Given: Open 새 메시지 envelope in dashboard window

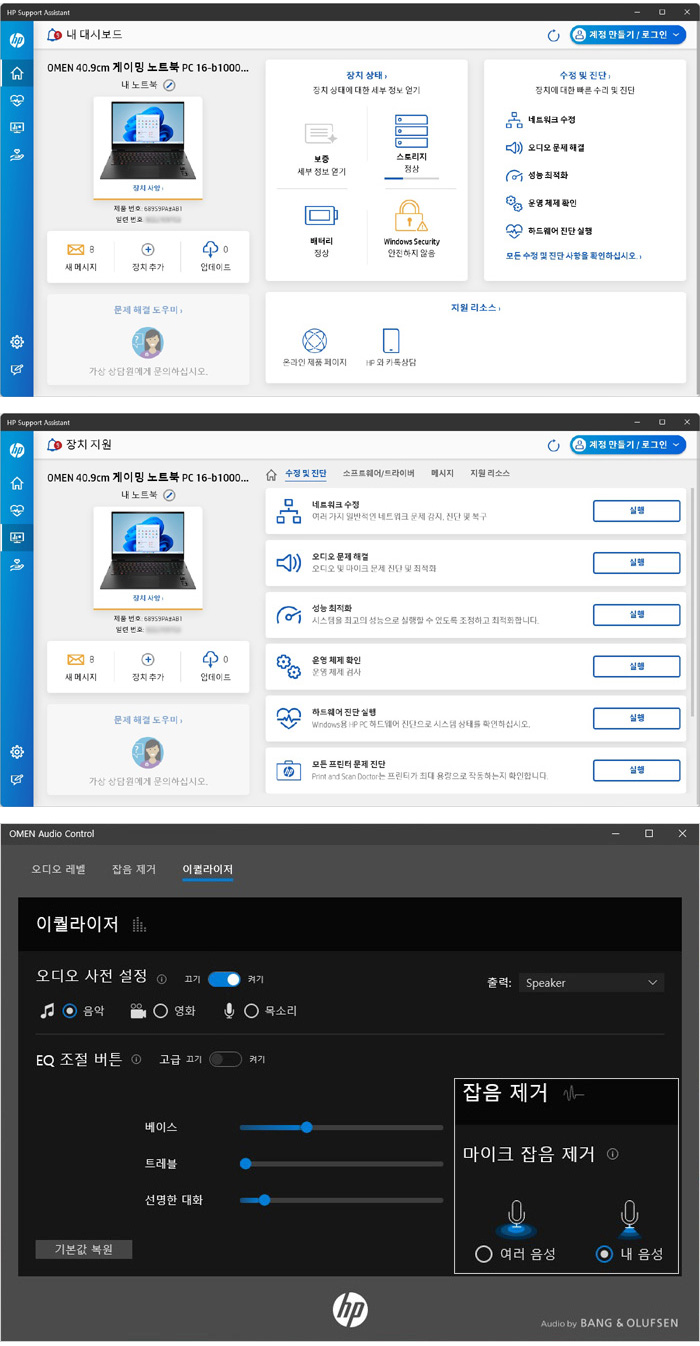Looking at the screenshot, I should (75, 250).
